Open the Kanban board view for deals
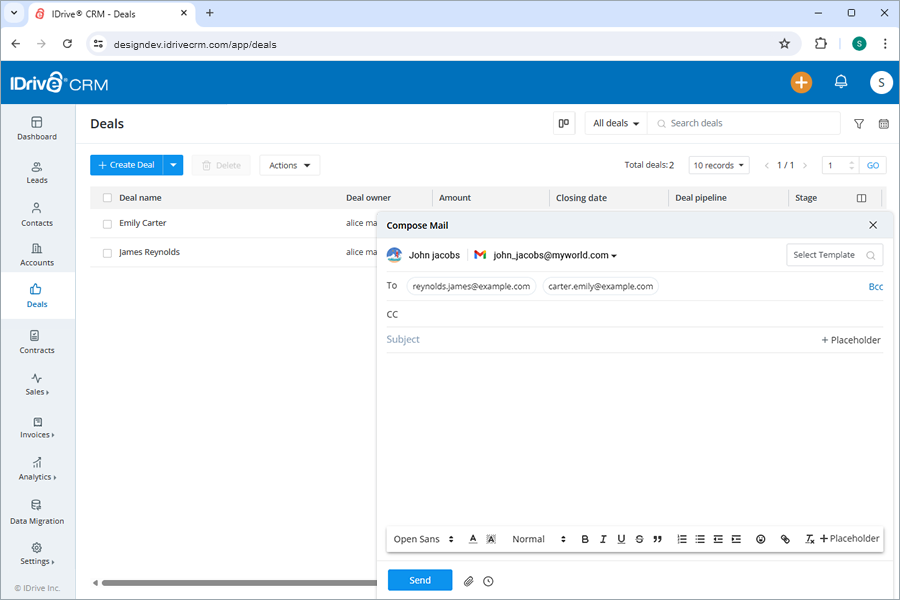 point(563,122)
